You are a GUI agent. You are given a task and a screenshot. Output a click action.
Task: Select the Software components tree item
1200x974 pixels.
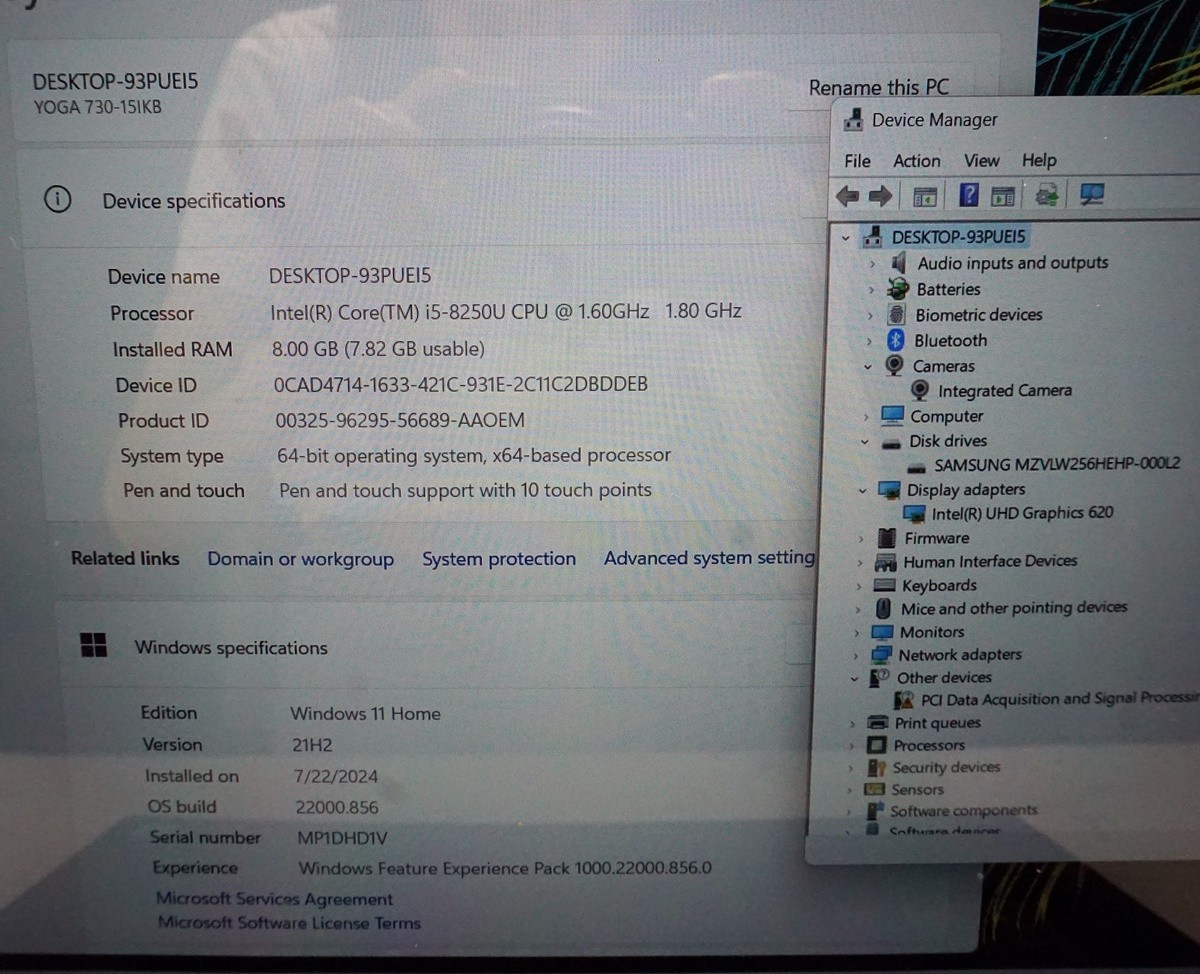[964, 811]
